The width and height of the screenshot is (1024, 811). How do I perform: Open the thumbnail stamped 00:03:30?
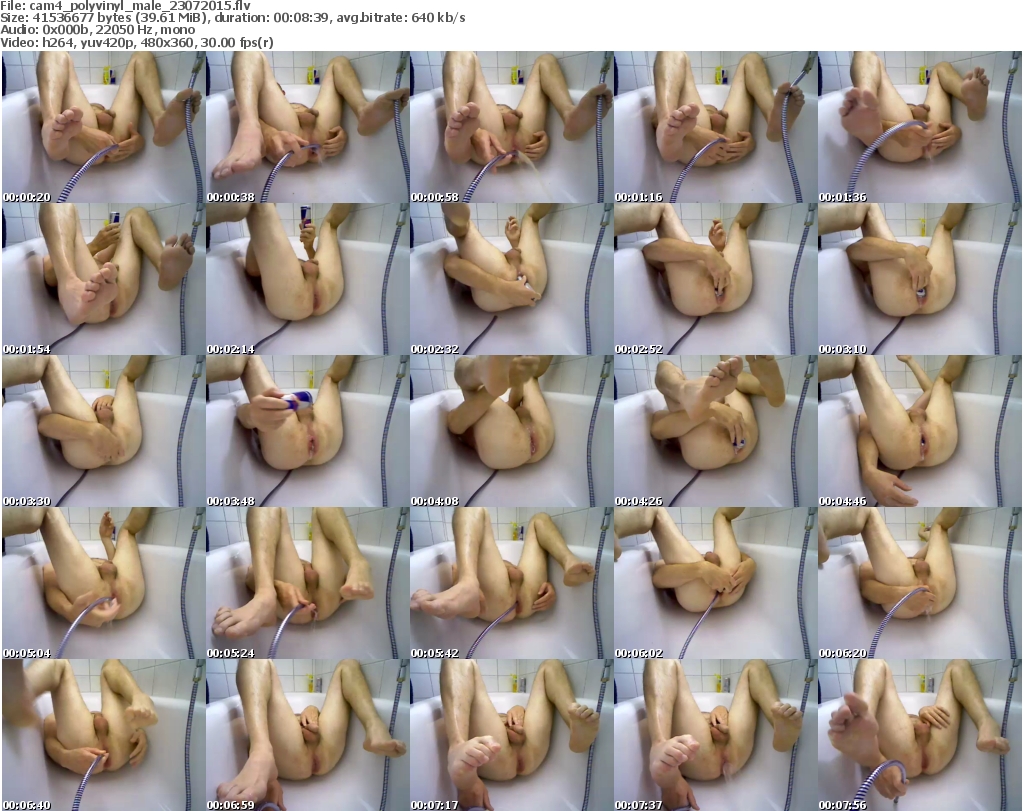click(x=104, y=432)
